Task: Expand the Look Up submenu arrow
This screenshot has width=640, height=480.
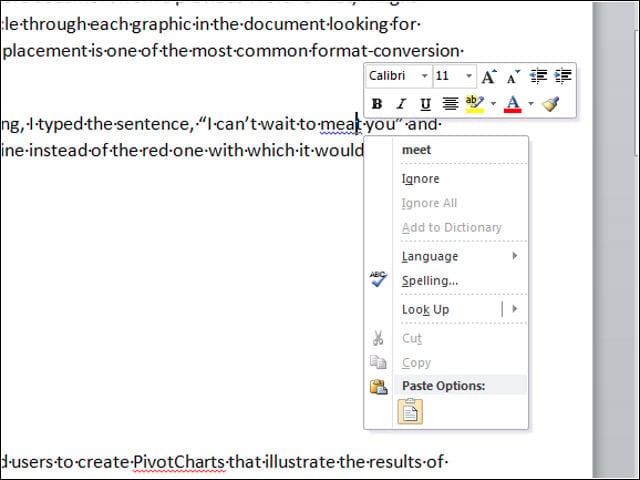Action: pyautogui.click(x=515, y=309)
